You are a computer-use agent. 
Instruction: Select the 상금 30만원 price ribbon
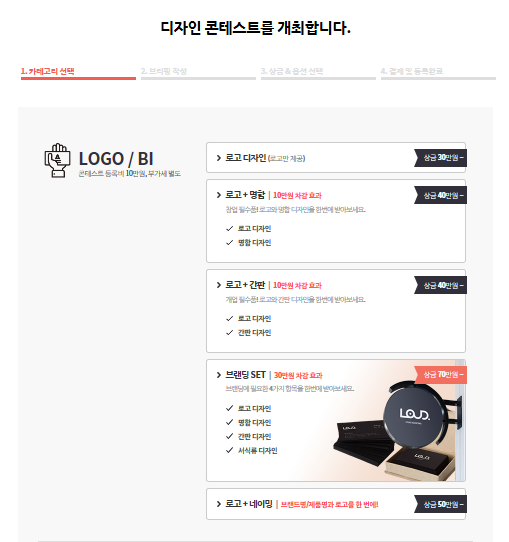(441, 158)
